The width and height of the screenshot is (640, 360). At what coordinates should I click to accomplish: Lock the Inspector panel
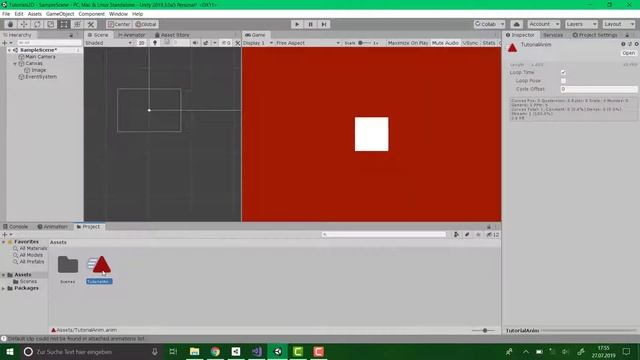pos(627,35)
